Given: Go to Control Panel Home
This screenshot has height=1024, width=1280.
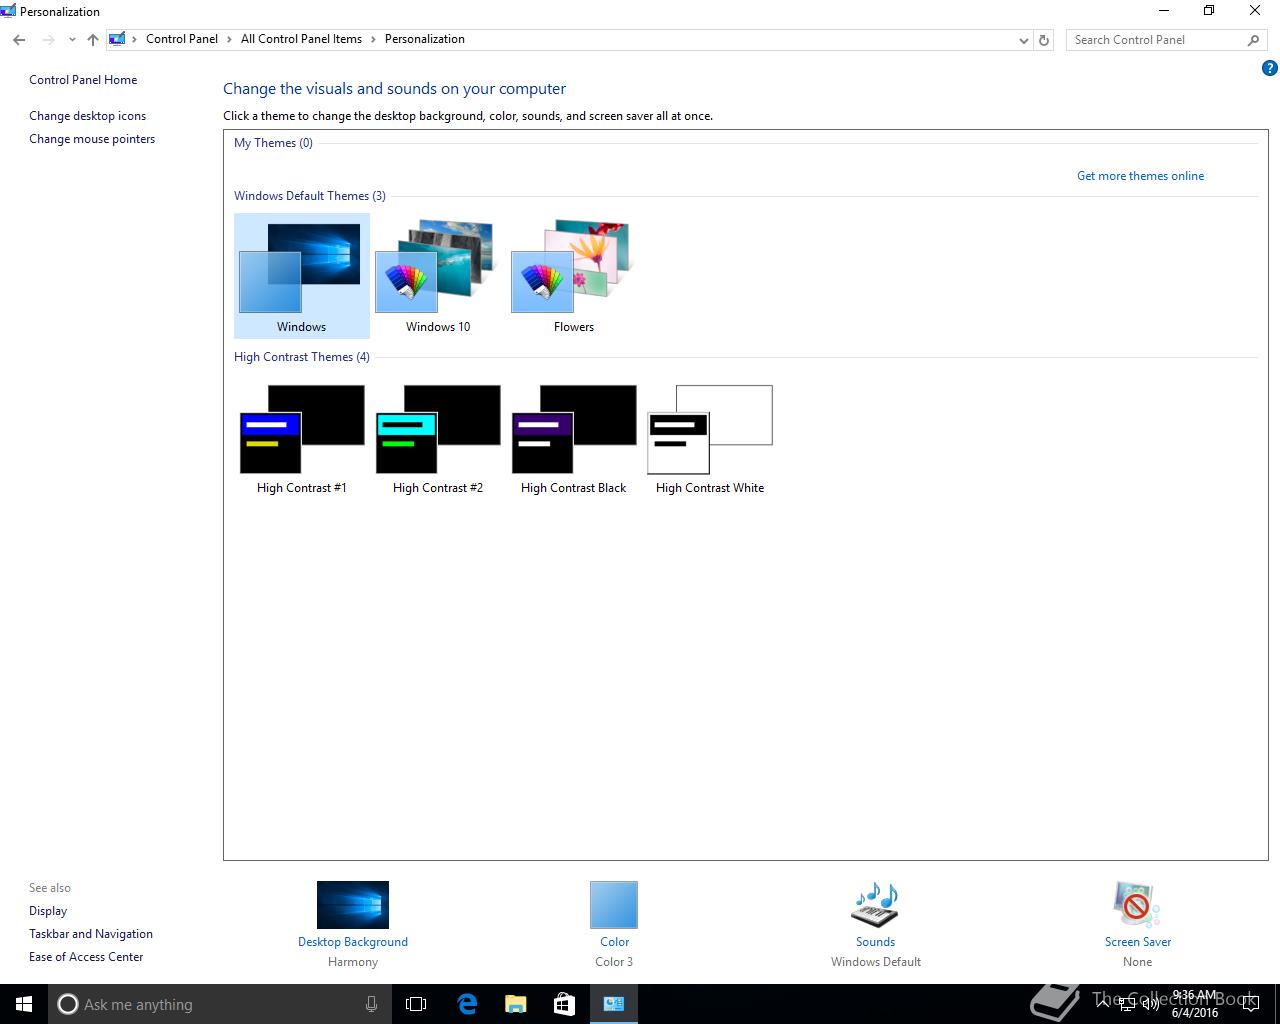Looking at the screenshot, I should point(83,80).
